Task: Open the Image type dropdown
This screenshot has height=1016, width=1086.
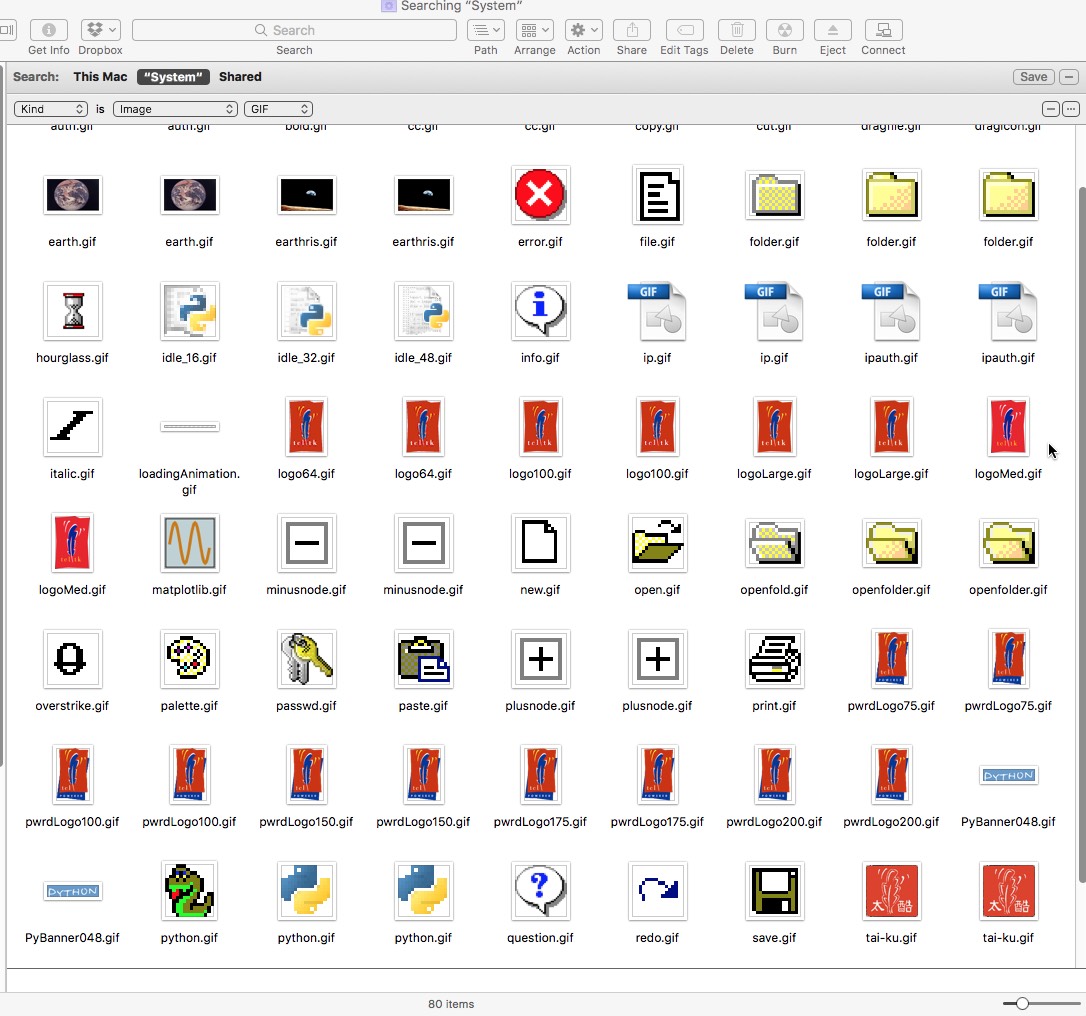Action: [175, 109]
